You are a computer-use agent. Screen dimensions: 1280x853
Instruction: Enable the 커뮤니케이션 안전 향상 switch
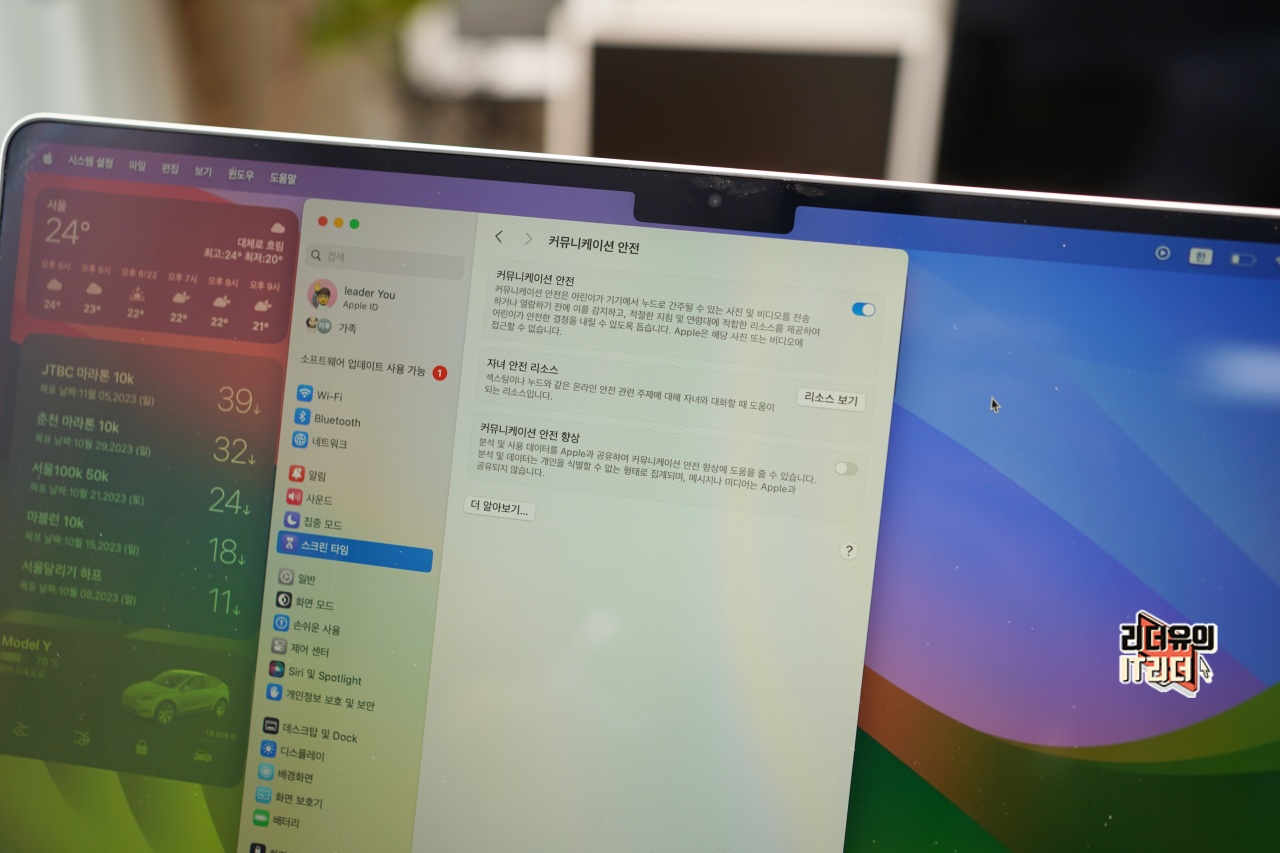click(x=846, y=468)
